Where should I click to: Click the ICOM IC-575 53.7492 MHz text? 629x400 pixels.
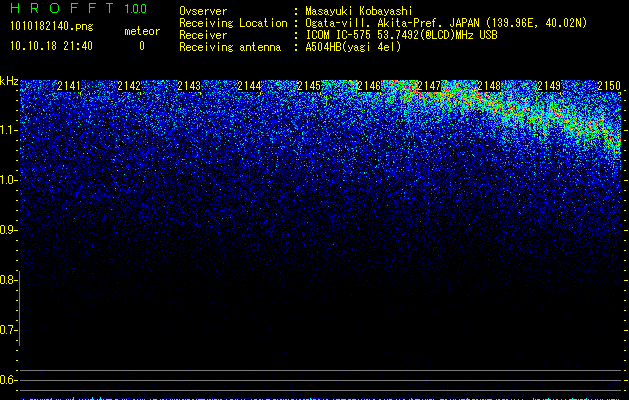point(401,35)
